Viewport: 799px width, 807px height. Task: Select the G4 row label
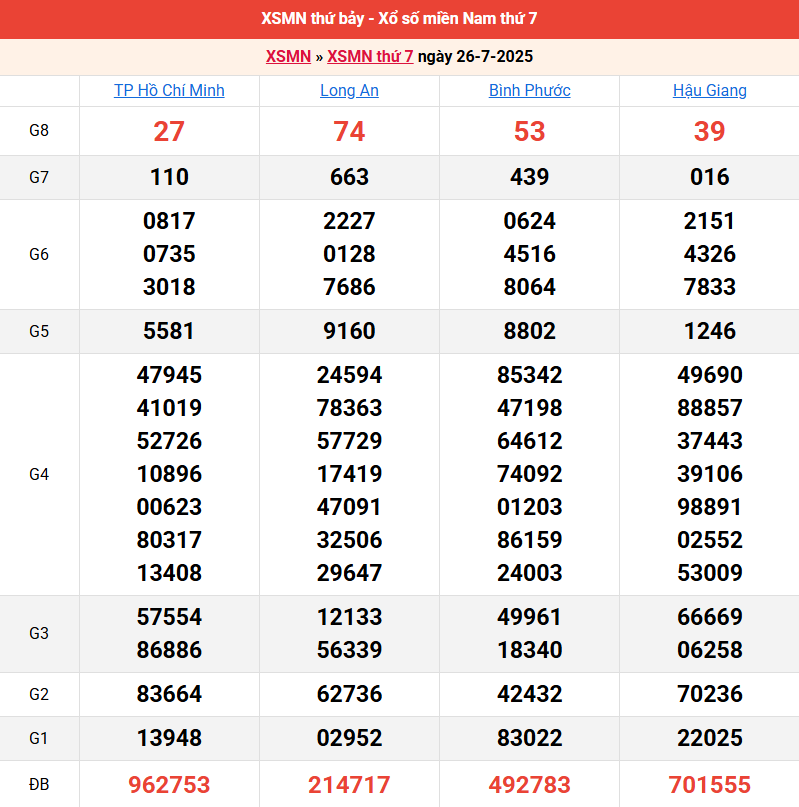pyautogui.click(x=39, y=475)
